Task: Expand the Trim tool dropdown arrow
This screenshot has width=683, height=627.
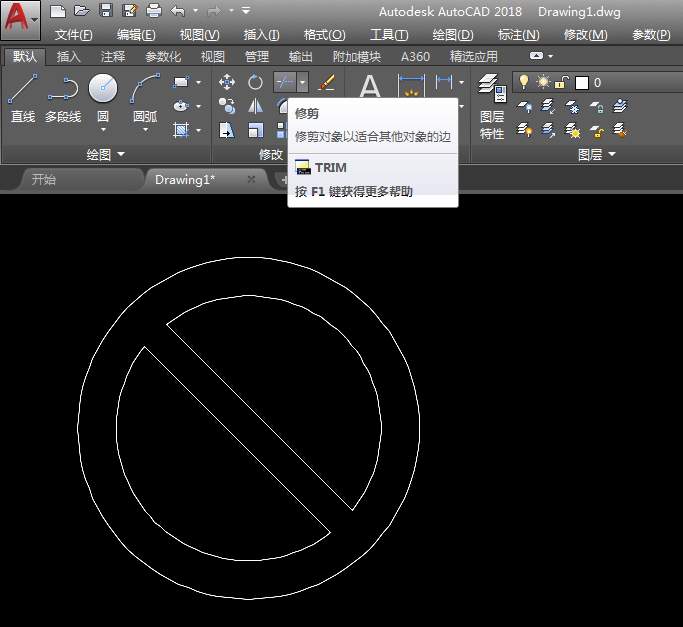Action: click(302, 82)
